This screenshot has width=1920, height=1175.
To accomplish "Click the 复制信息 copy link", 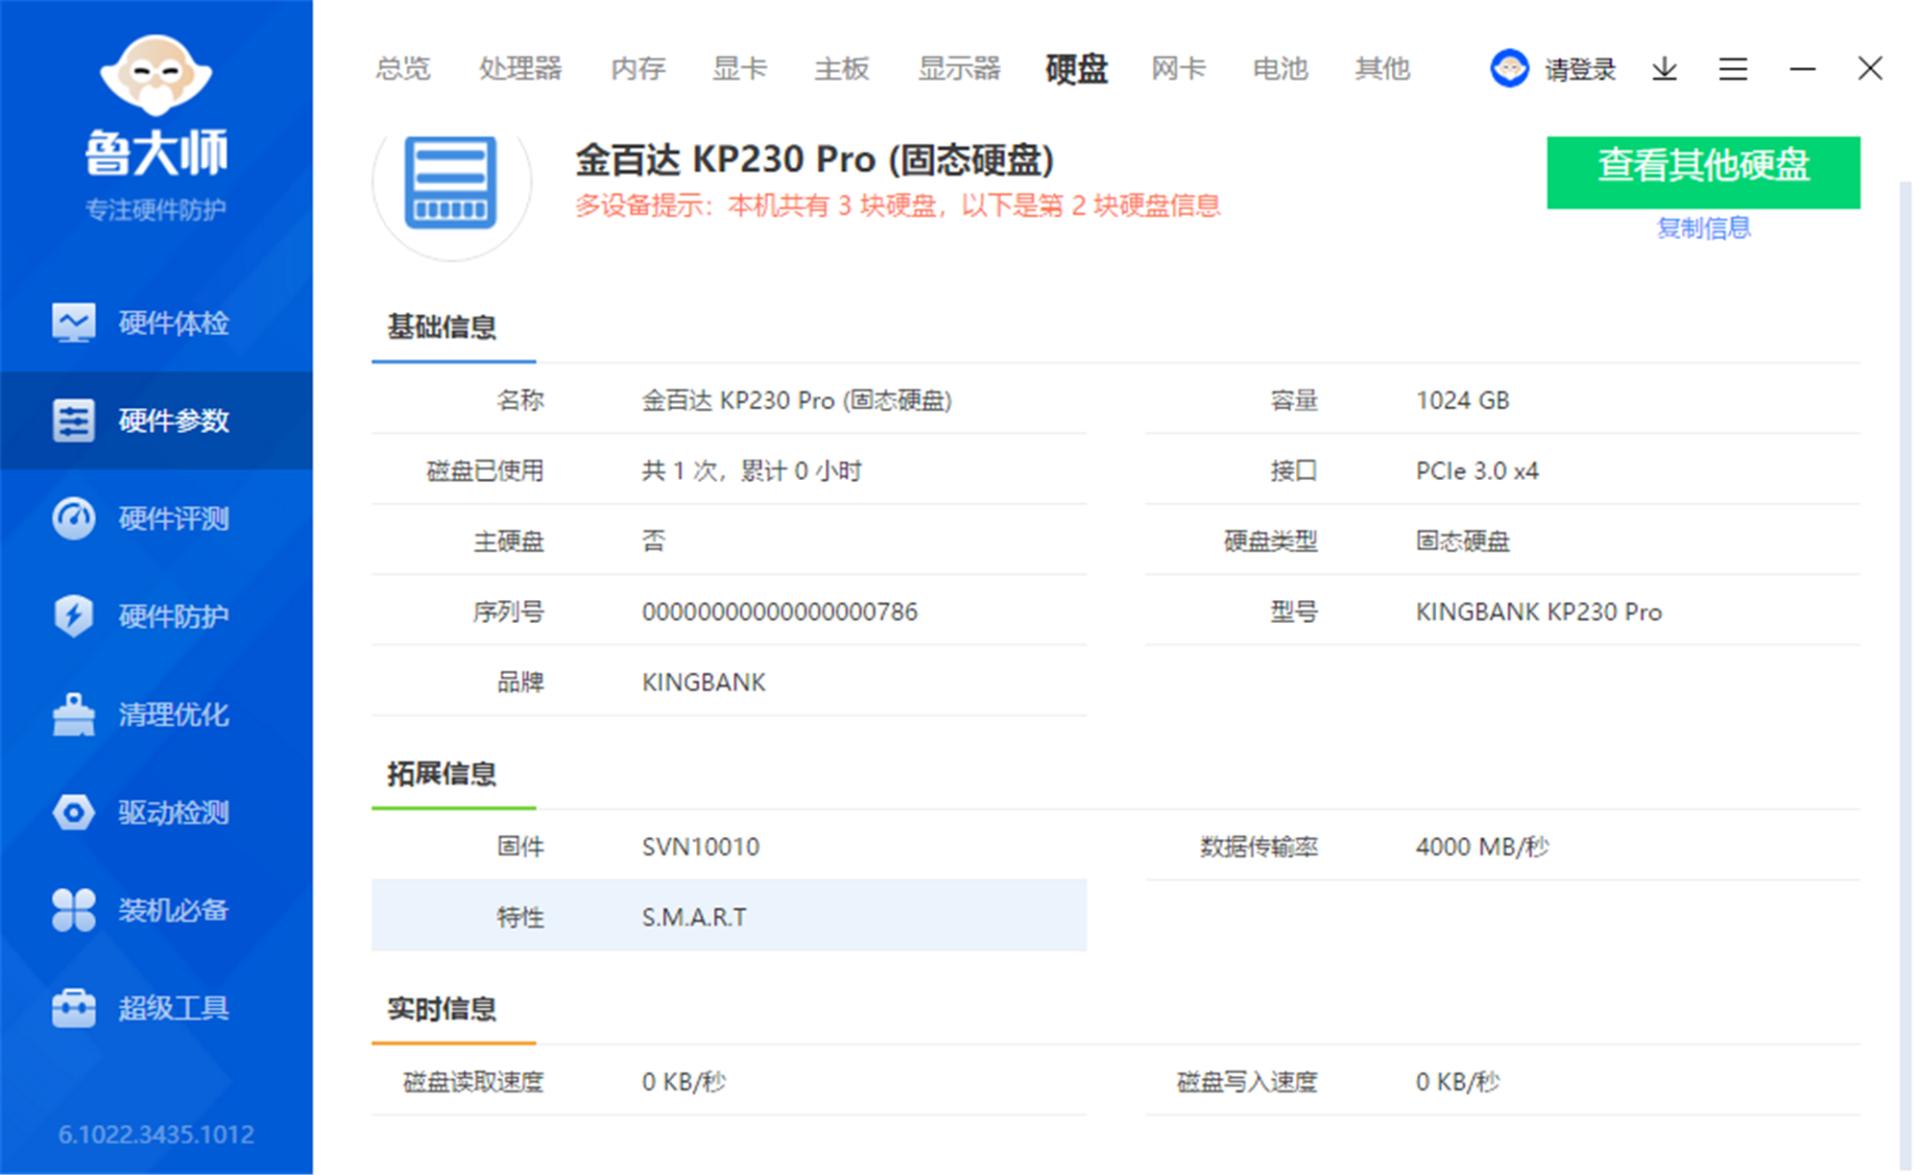I will pyautogui.click(x=1703, y=228).
